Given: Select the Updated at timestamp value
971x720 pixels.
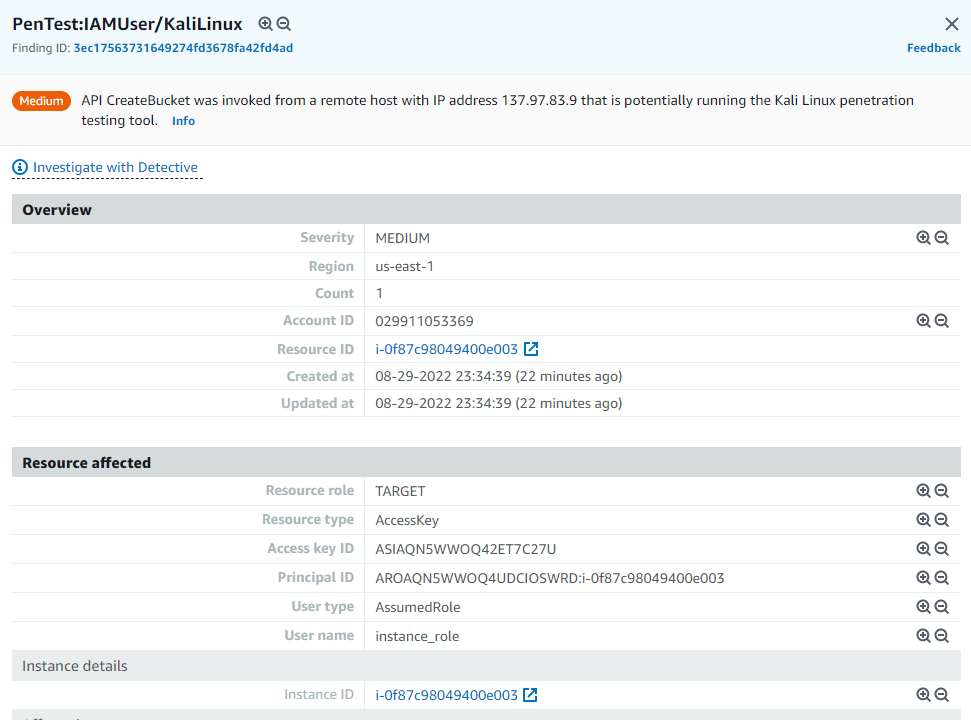Looking at the screenshot, I should pos(499,404).
